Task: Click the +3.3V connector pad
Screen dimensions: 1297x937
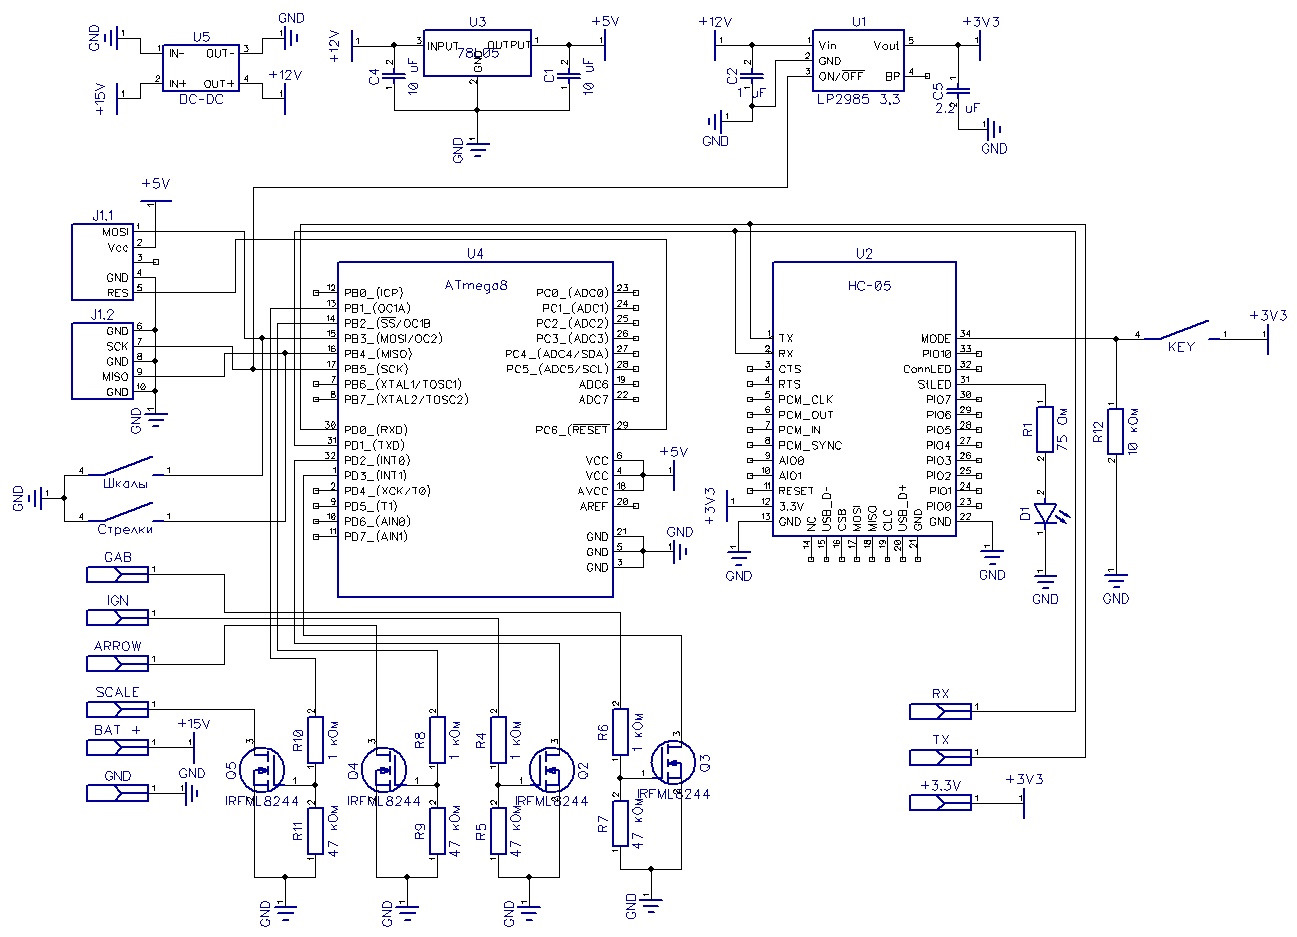Action: pos(940,802)
